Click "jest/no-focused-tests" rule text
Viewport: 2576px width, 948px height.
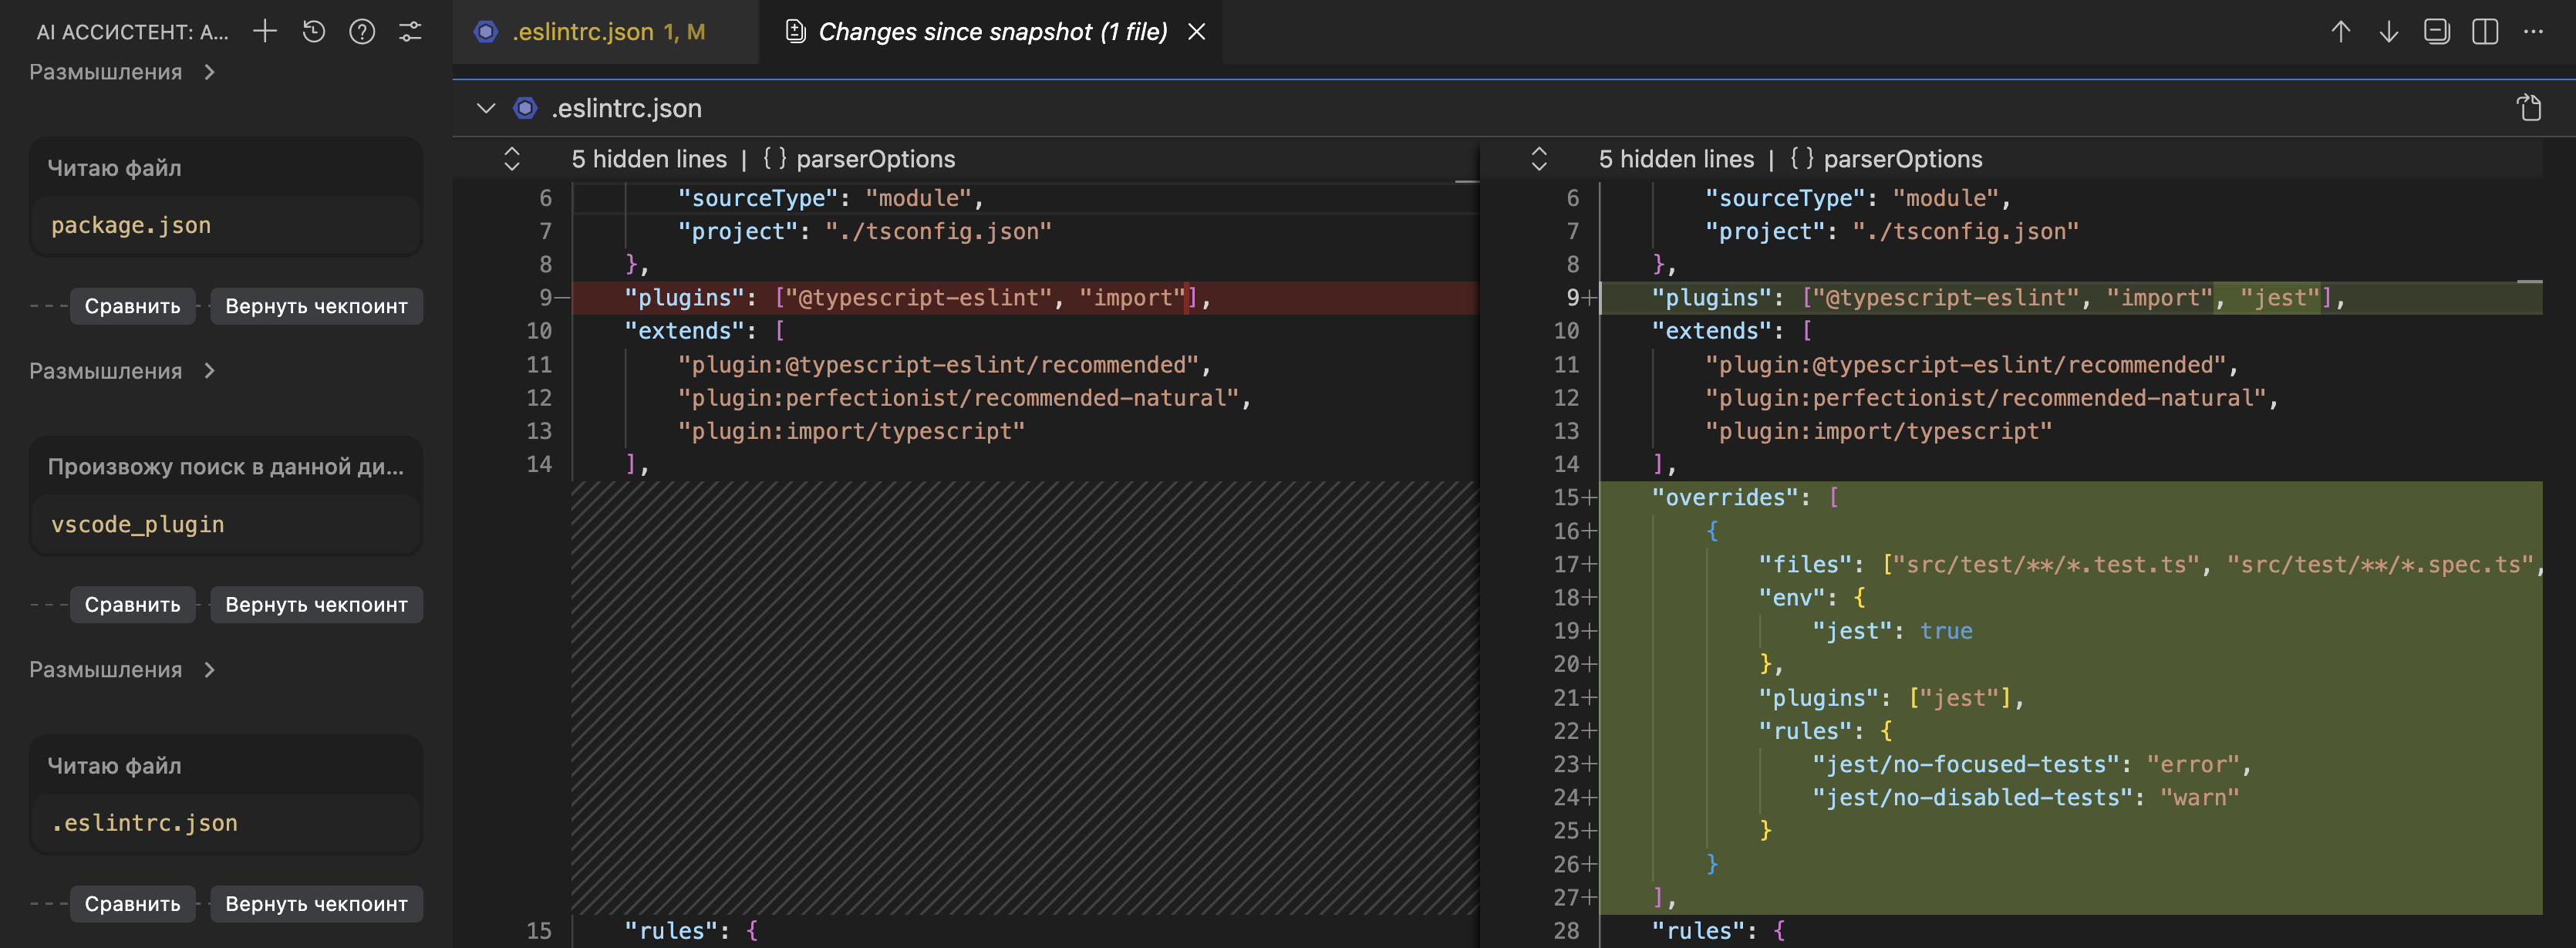1965,764
